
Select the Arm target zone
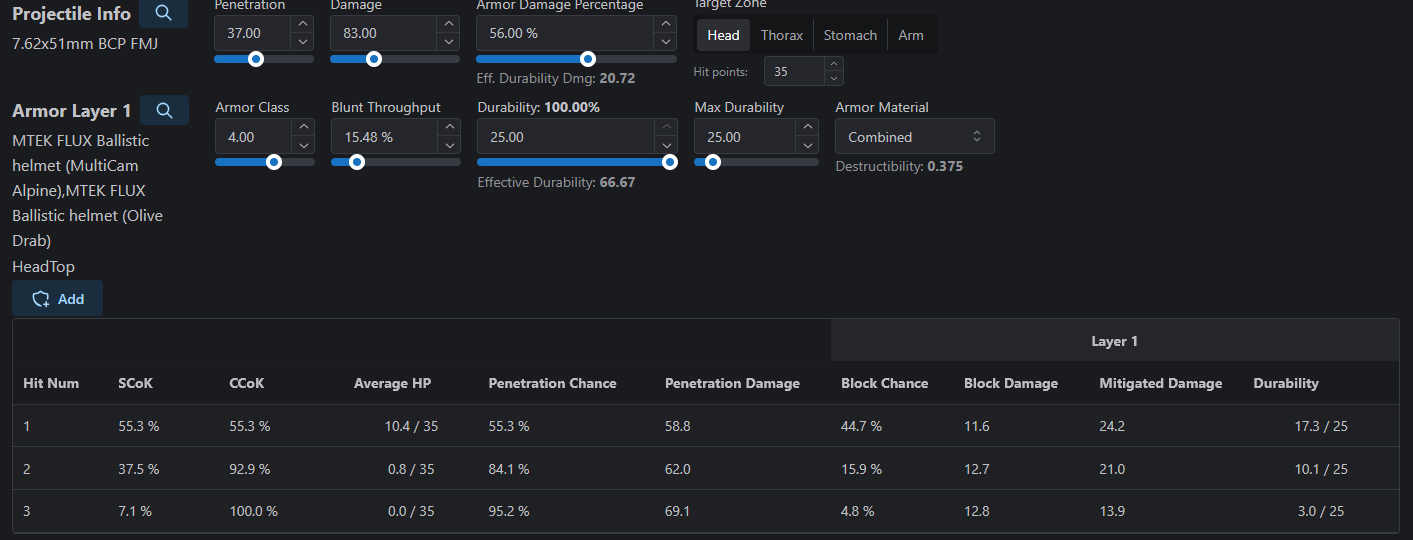coord(911,35)
